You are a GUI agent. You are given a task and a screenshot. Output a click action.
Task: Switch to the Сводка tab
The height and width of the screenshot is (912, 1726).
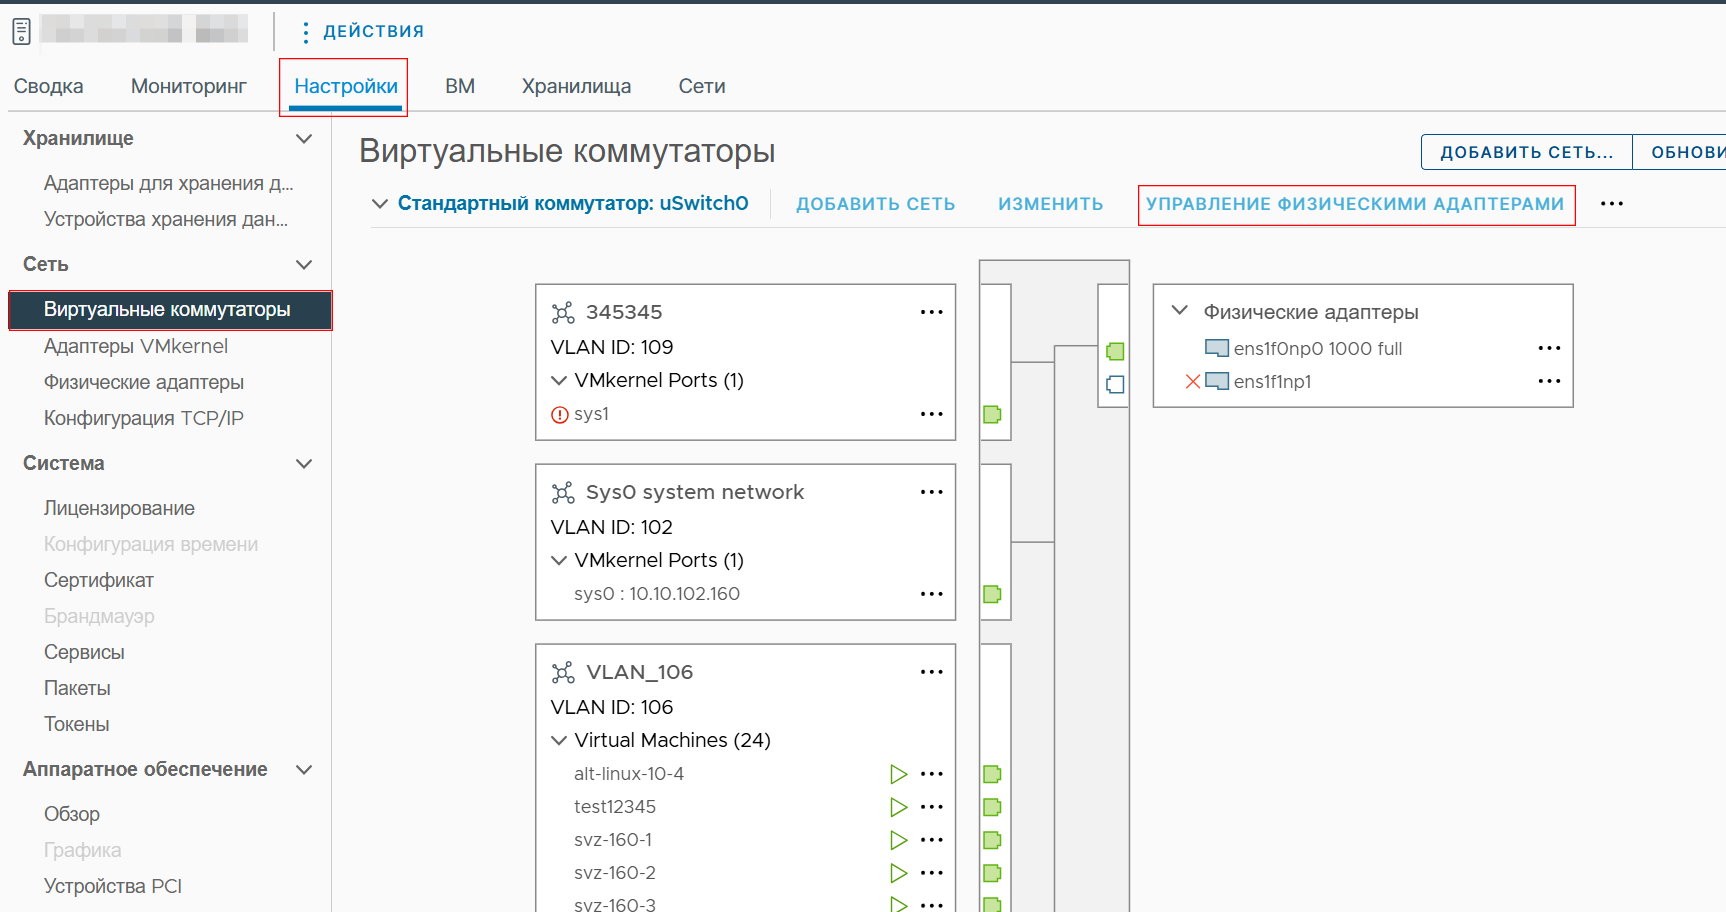coord(48,86)
